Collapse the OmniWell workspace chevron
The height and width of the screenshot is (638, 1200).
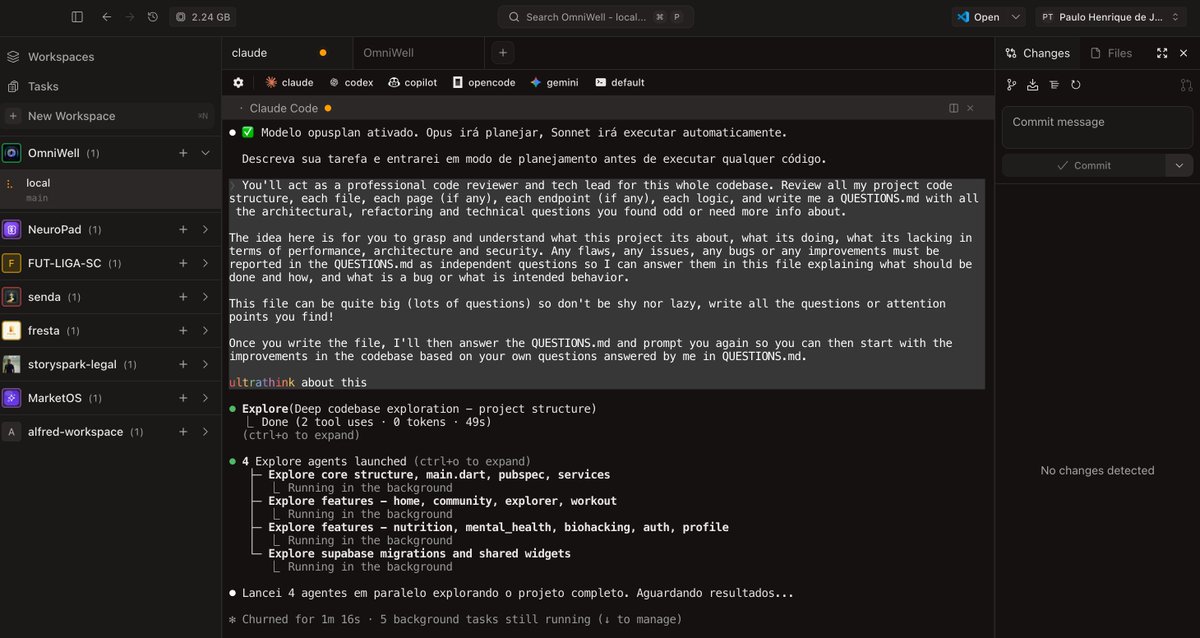coord(205,153)
